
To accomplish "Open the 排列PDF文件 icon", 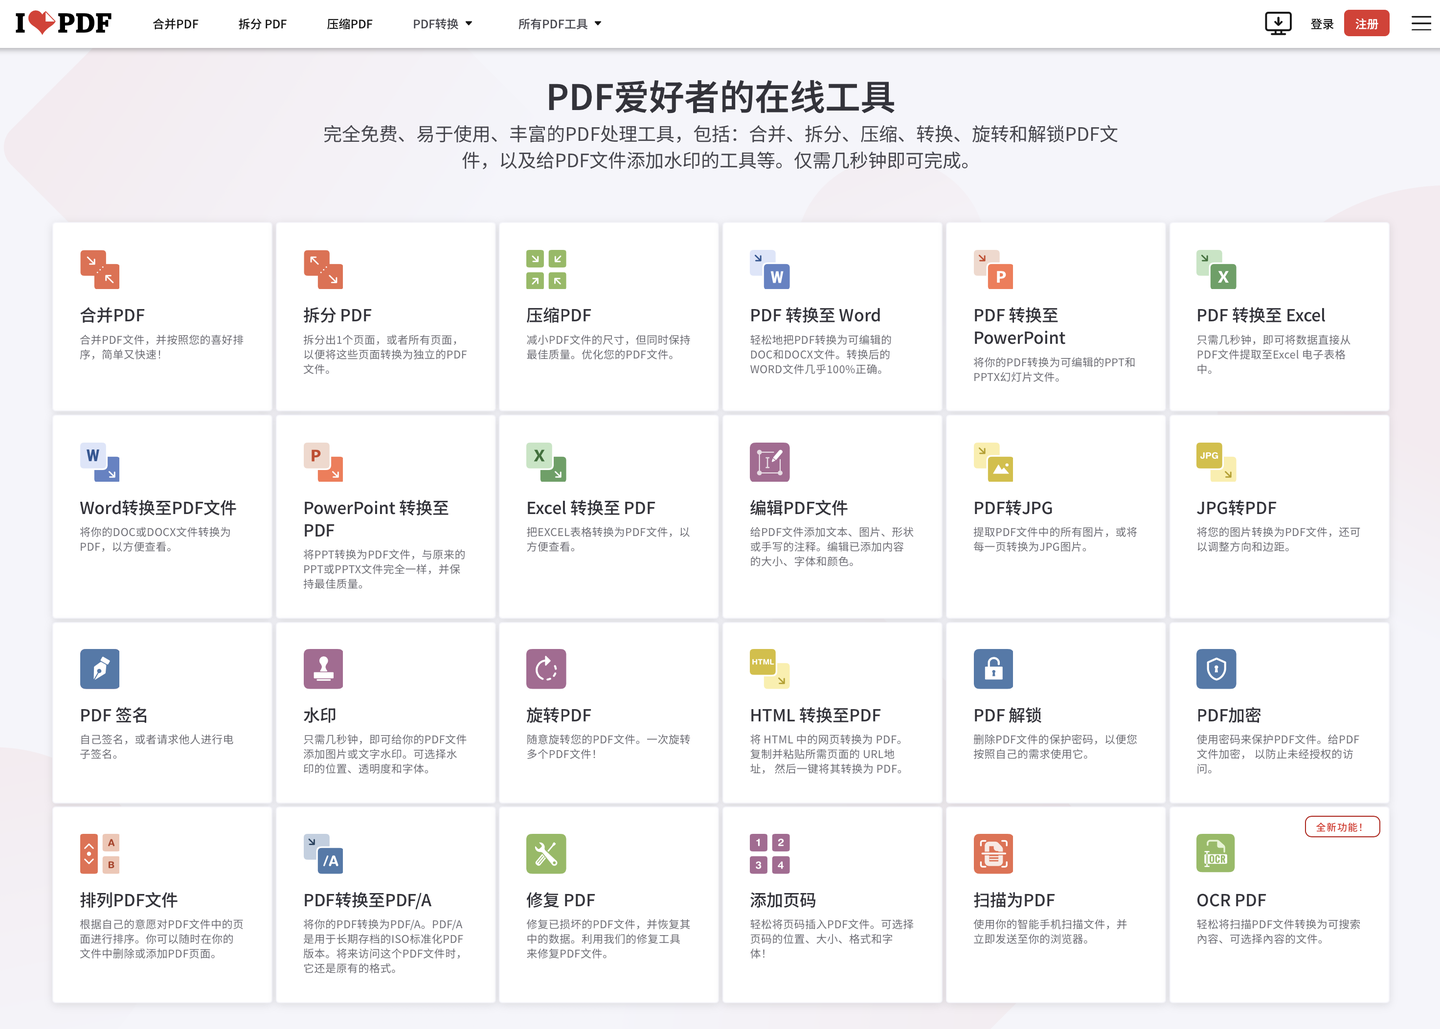I will pos(100,854).
